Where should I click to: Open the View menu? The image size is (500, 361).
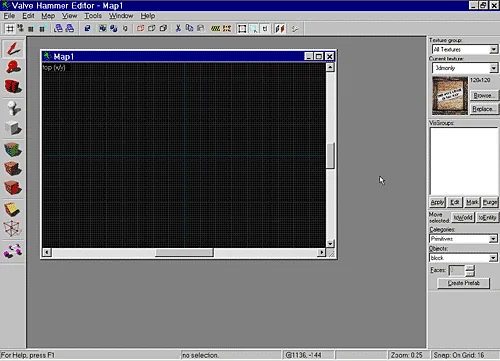coord(69,16)
